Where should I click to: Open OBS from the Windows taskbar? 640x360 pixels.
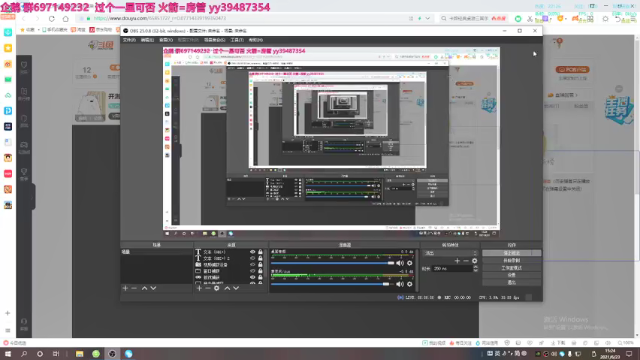[x=112, y=354]
